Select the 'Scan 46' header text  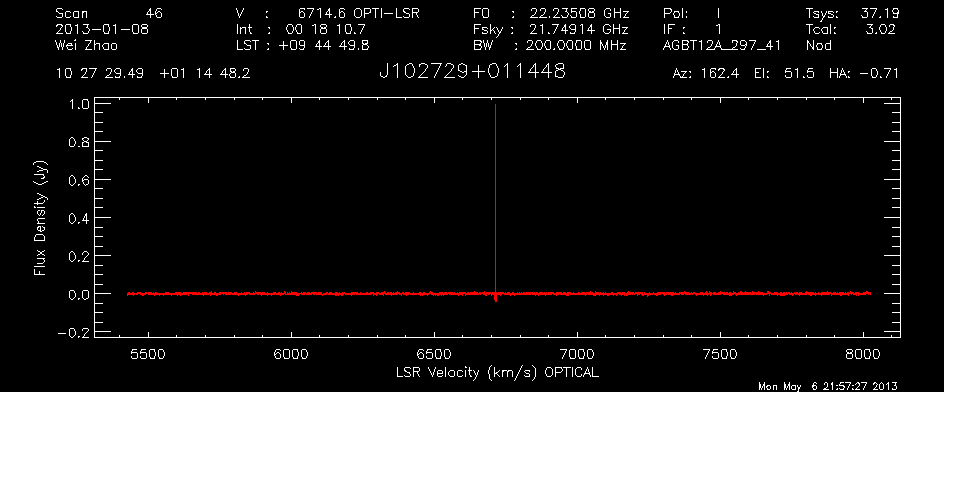tap(109, 13)
